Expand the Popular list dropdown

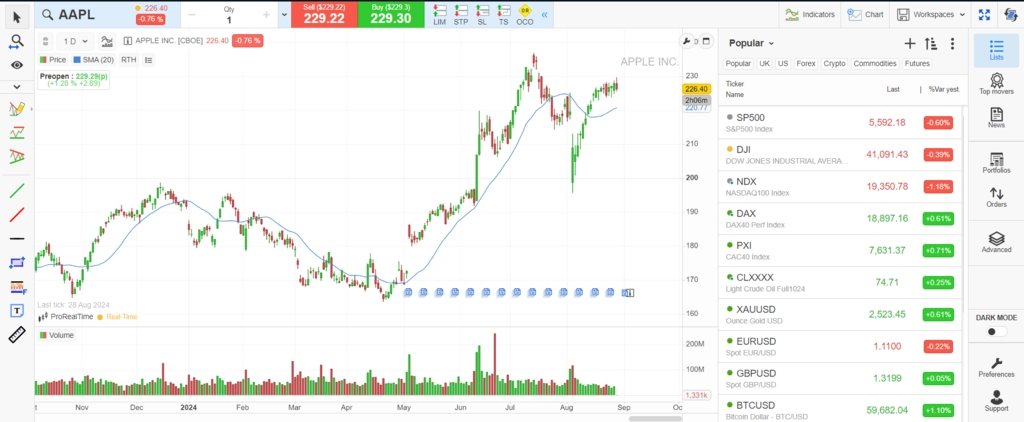(751, 43)
